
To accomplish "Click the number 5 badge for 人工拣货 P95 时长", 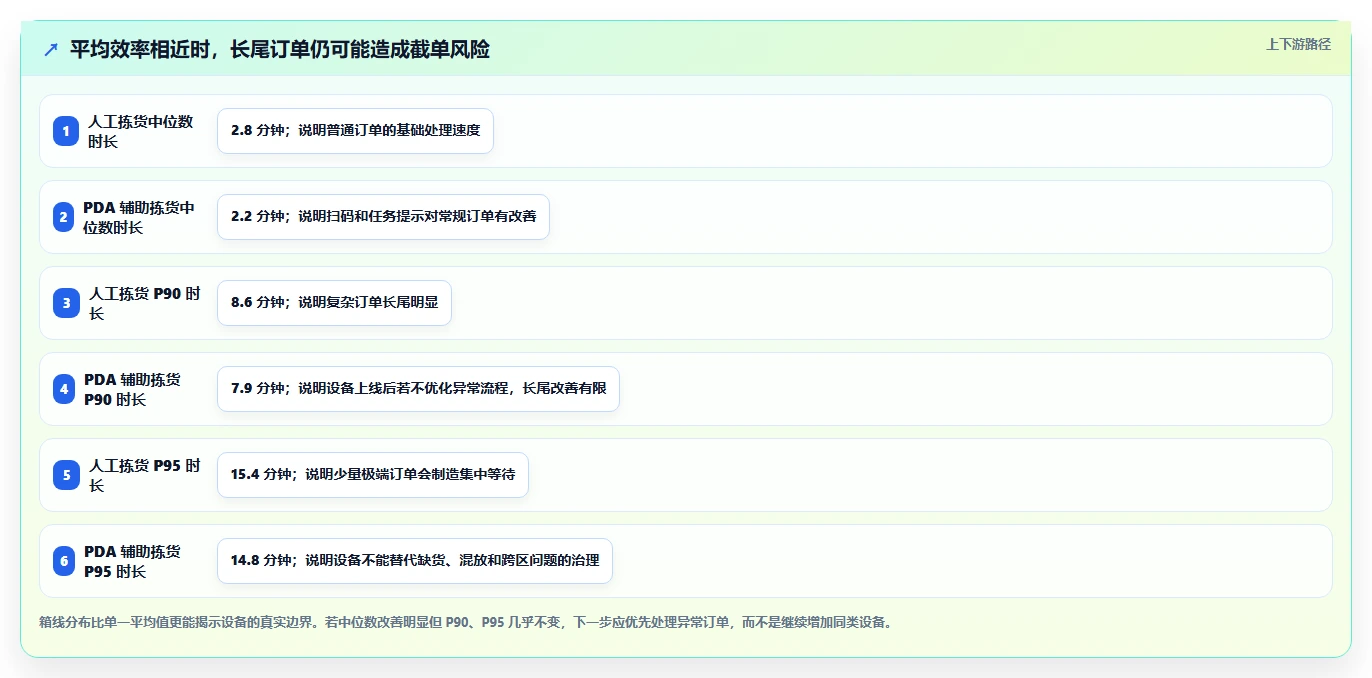I will tap(66, 475).
